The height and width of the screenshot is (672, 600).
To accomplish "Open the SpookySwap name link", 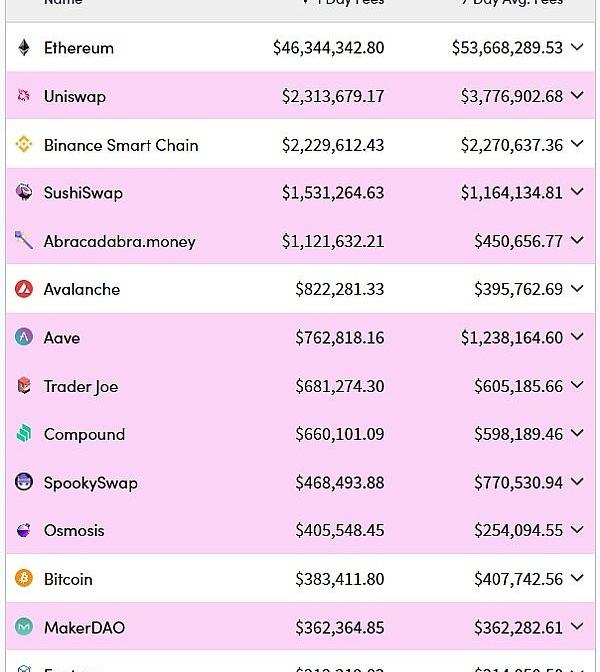I will tap(90, 483).
